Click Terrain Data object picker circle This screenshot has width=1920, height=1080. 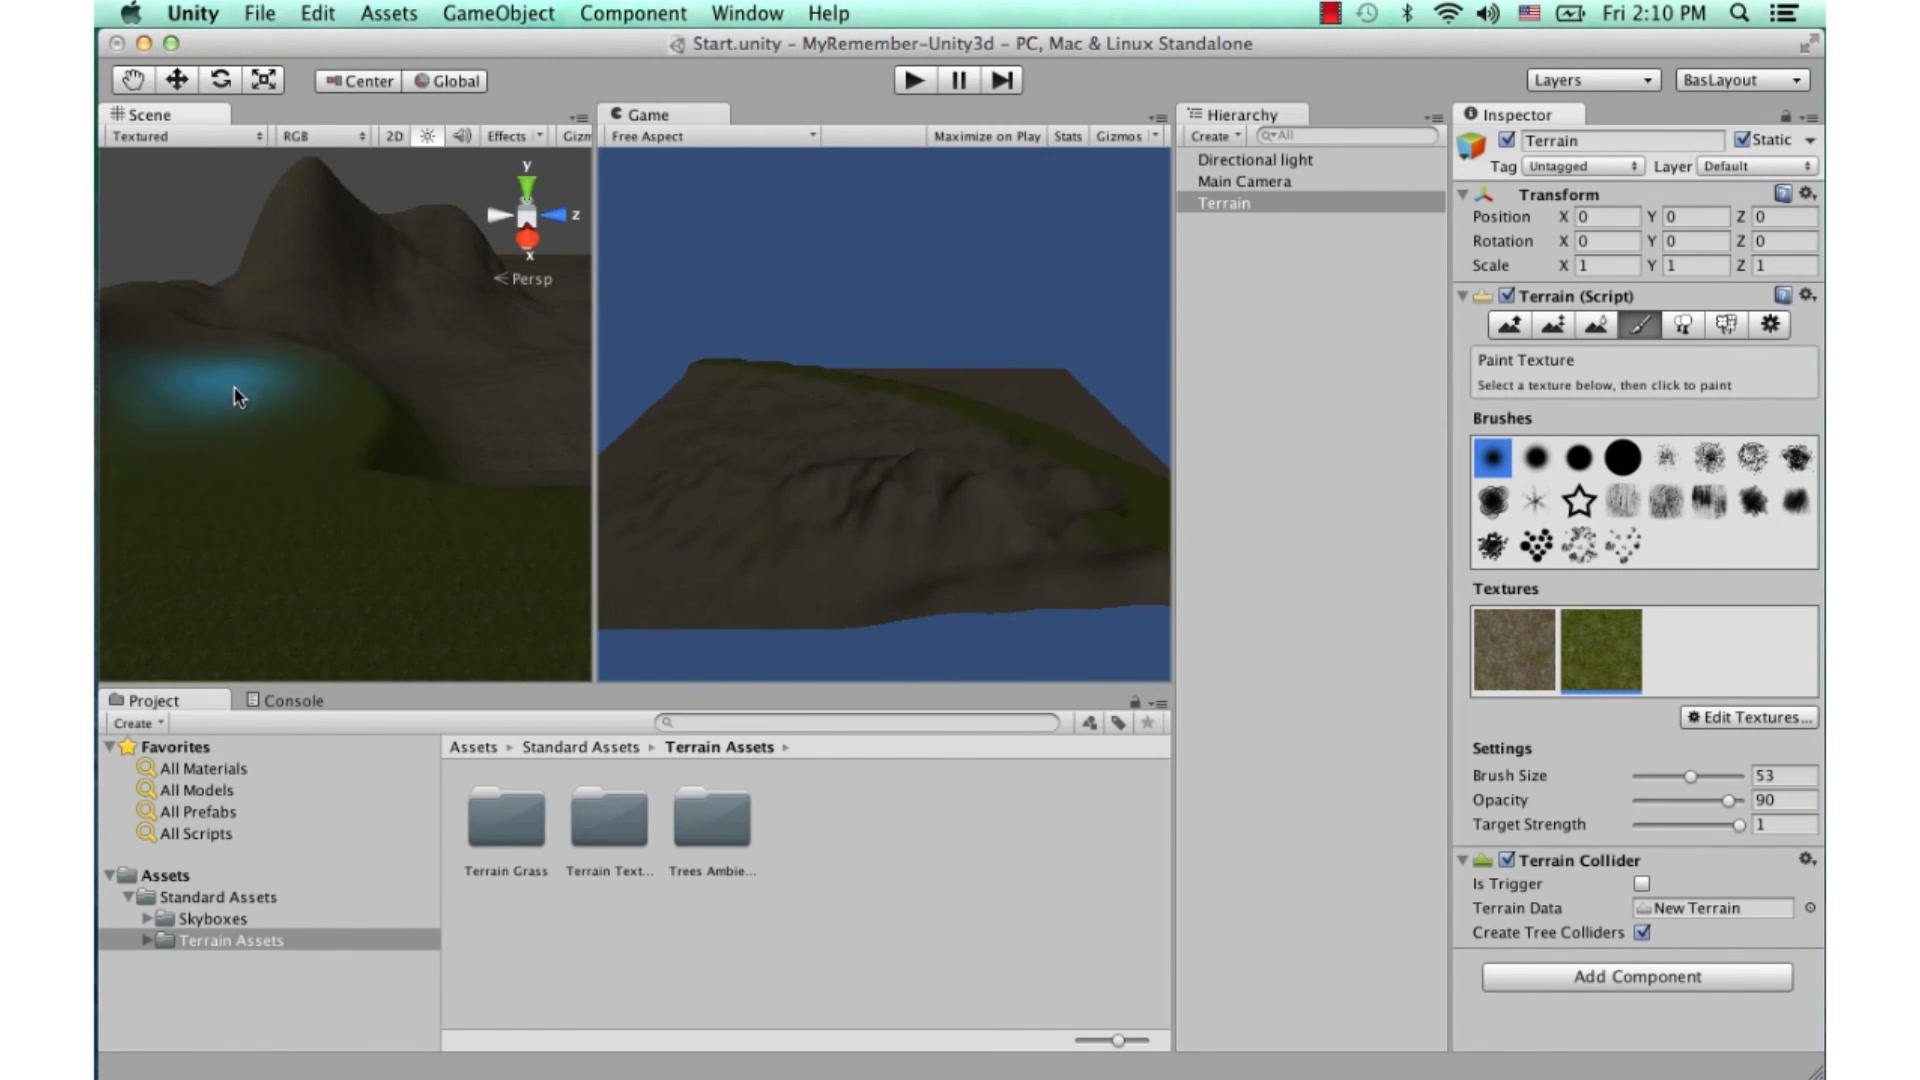coord(1810,908)
